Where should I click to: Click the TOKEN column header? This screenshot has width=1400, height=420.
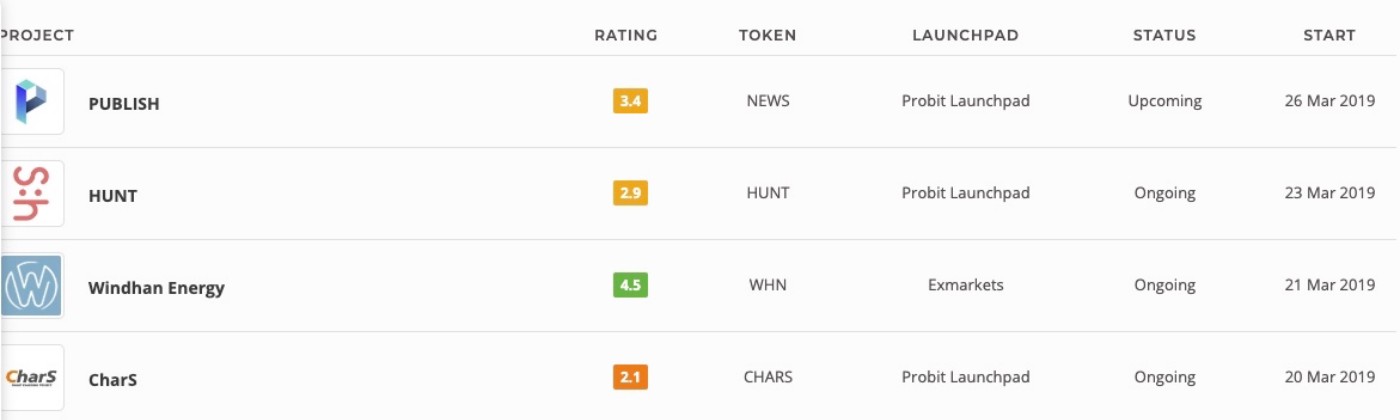pyautogui.click(x=767, y=35)
